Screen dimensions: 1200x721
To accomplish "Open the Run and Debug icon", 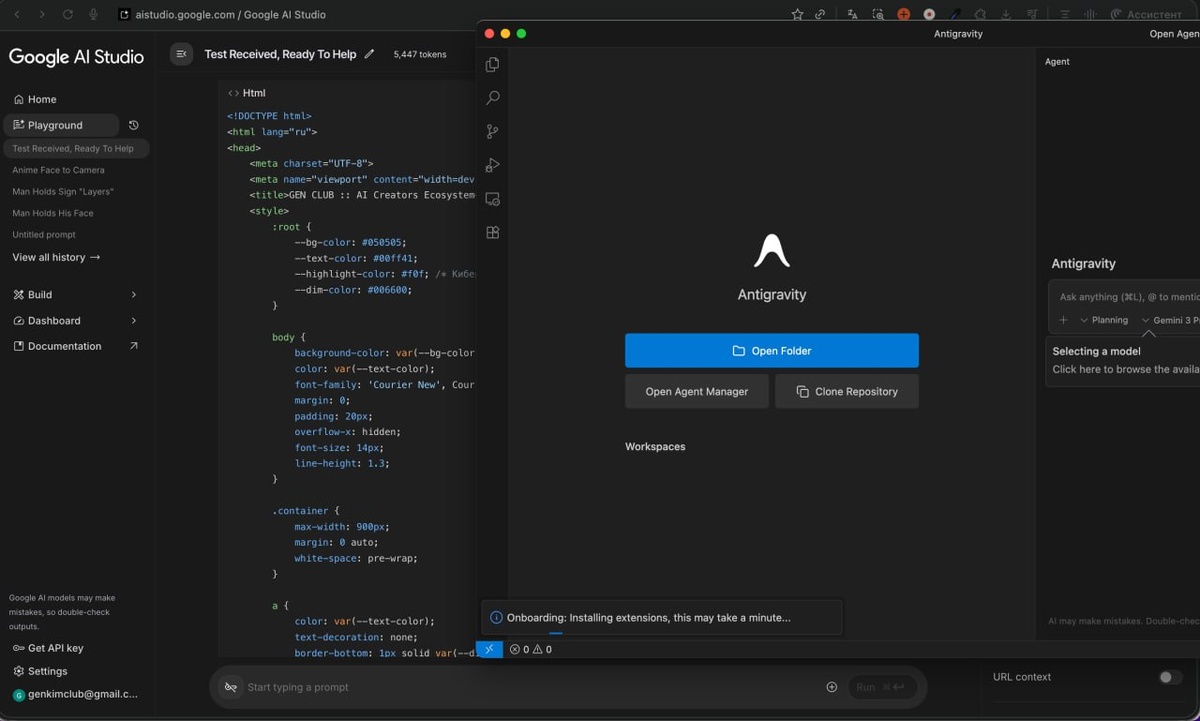I will [492, 166].
